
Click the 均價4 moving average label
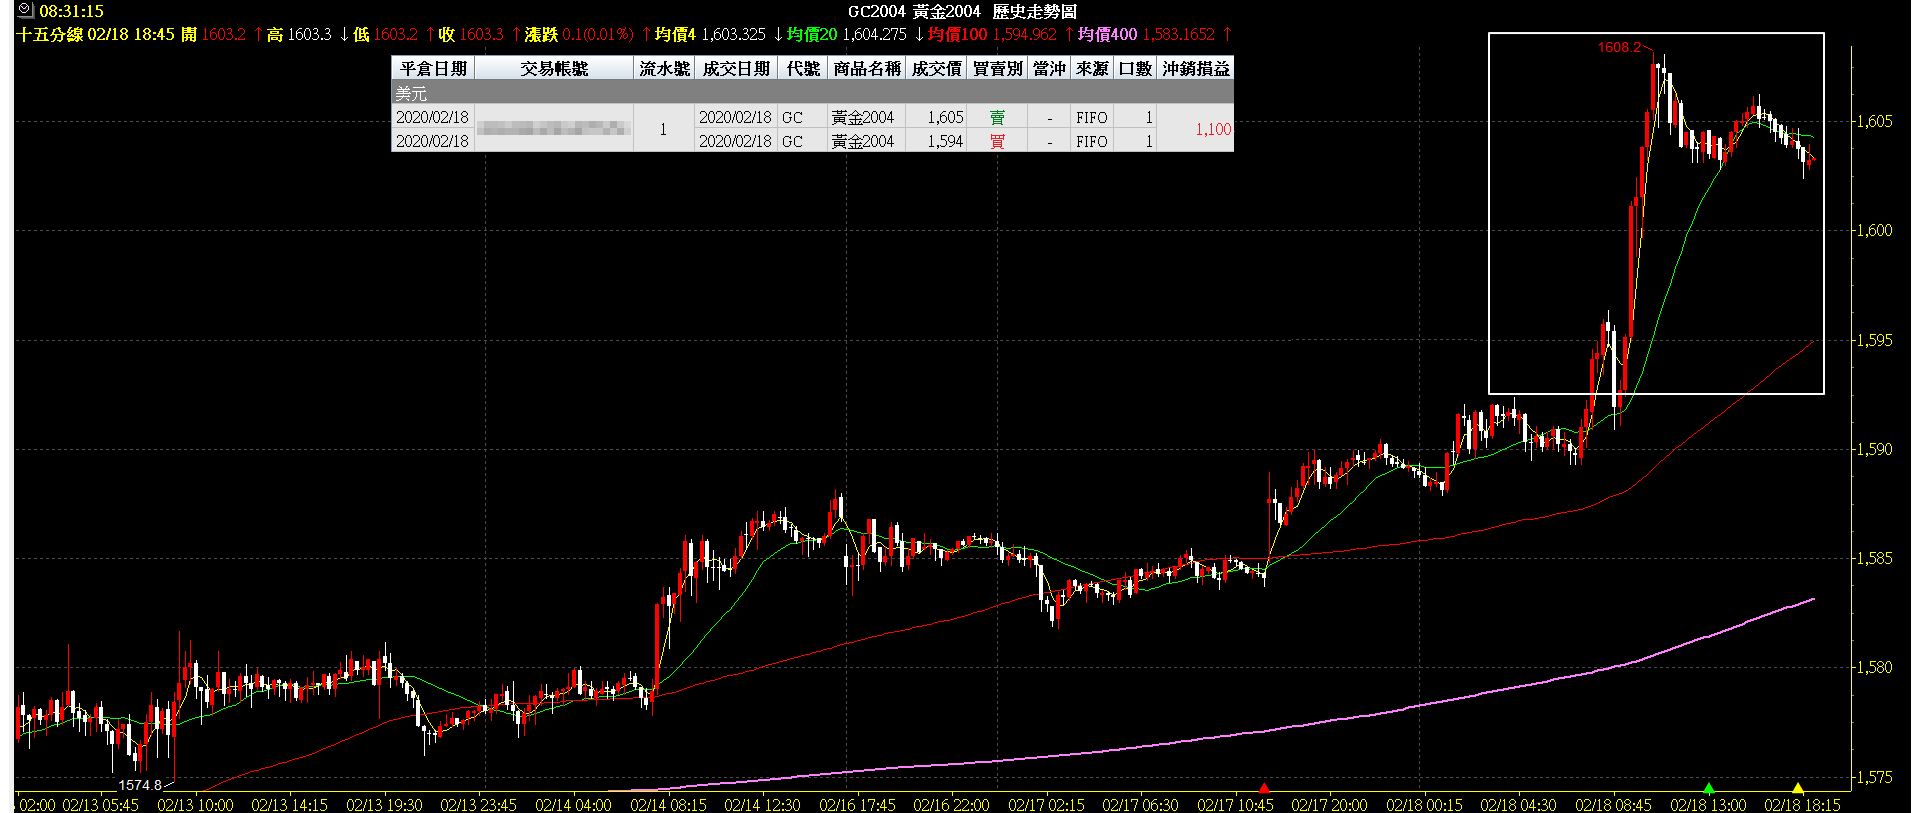675,34
